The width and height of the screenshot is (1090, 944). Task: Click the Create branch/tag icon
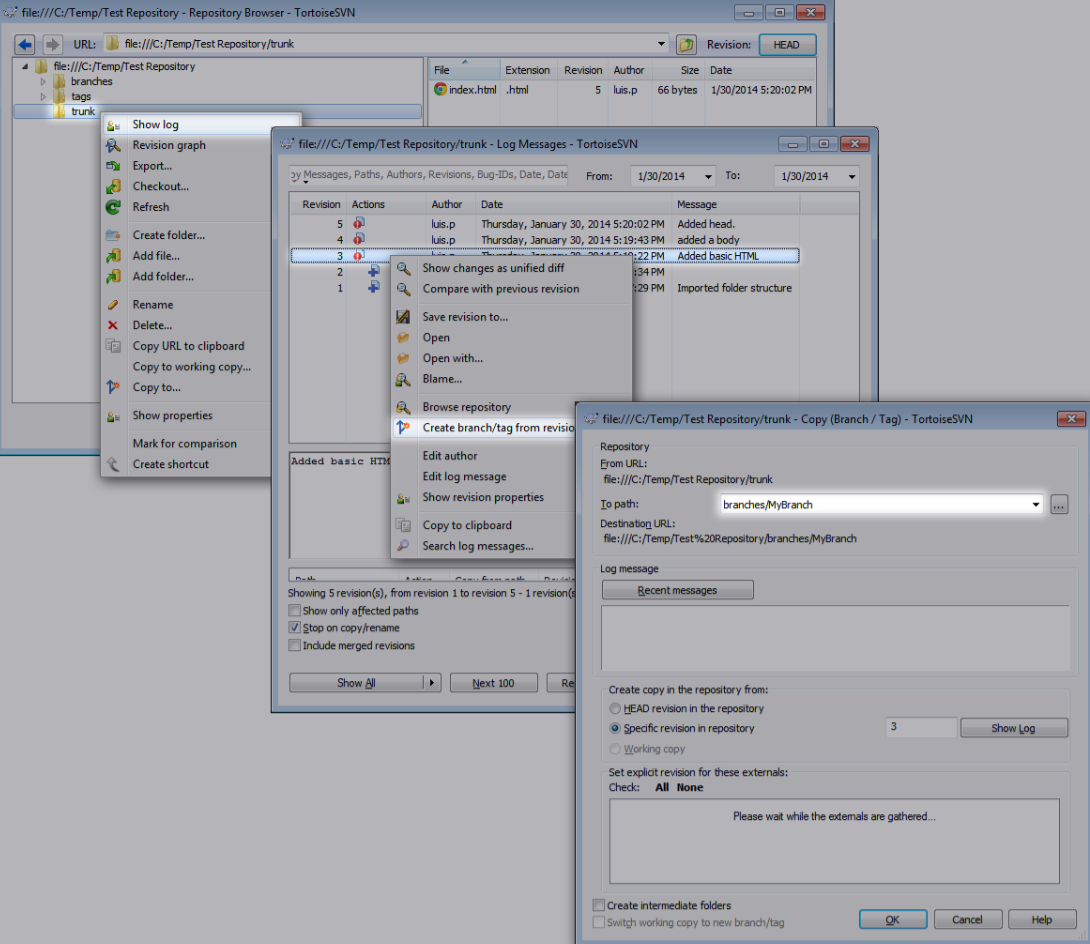pos(403,428)
